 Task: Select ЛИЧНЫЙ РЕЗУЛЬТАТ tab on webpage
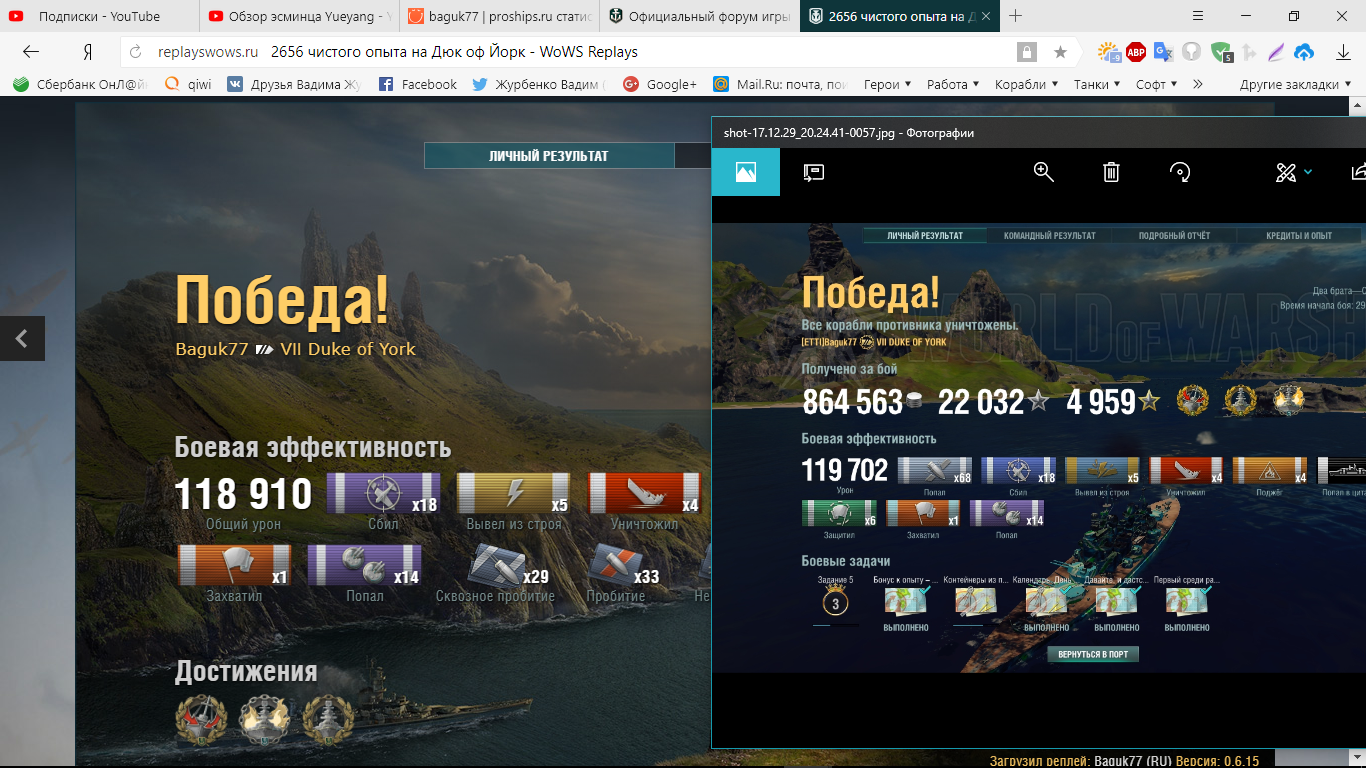coord(548,156)
